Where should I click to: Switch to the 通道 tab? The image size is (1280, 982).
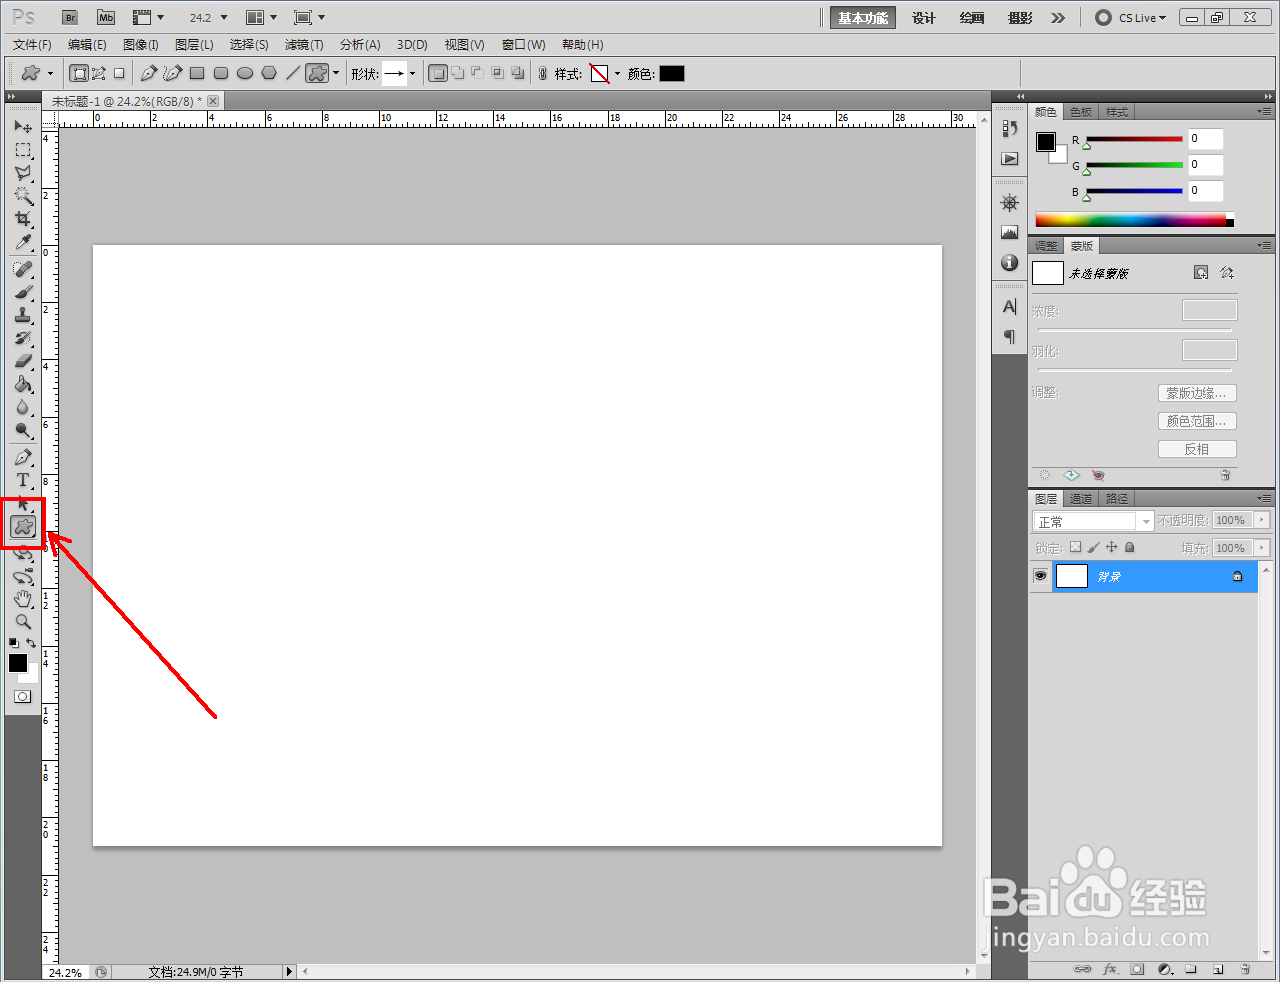click(1081, 499)
